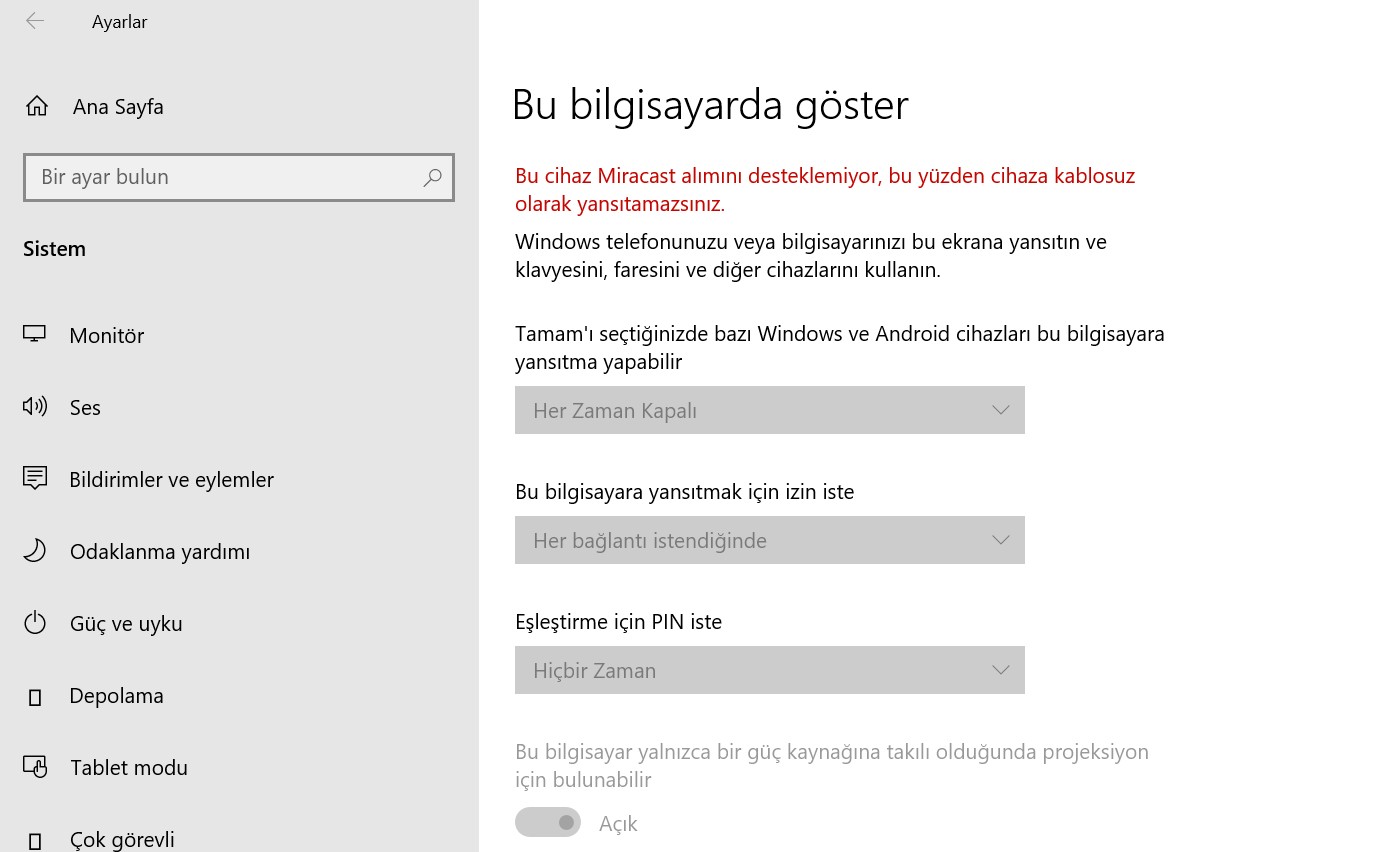Image resolution: width=1380 pixels, height=852 pixels.
Task: Click the red Miracast warning text
Action: 825,190
